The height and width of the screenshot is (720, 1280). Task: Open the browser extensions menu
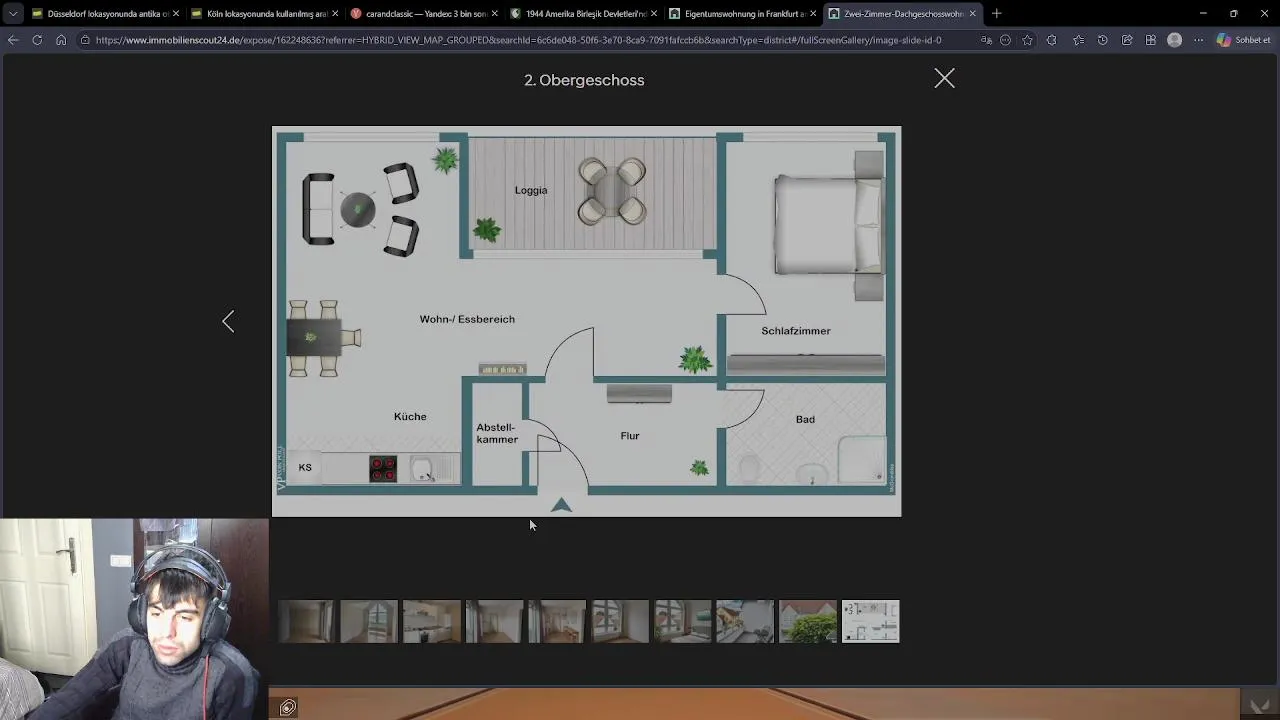click(1051, 40)
